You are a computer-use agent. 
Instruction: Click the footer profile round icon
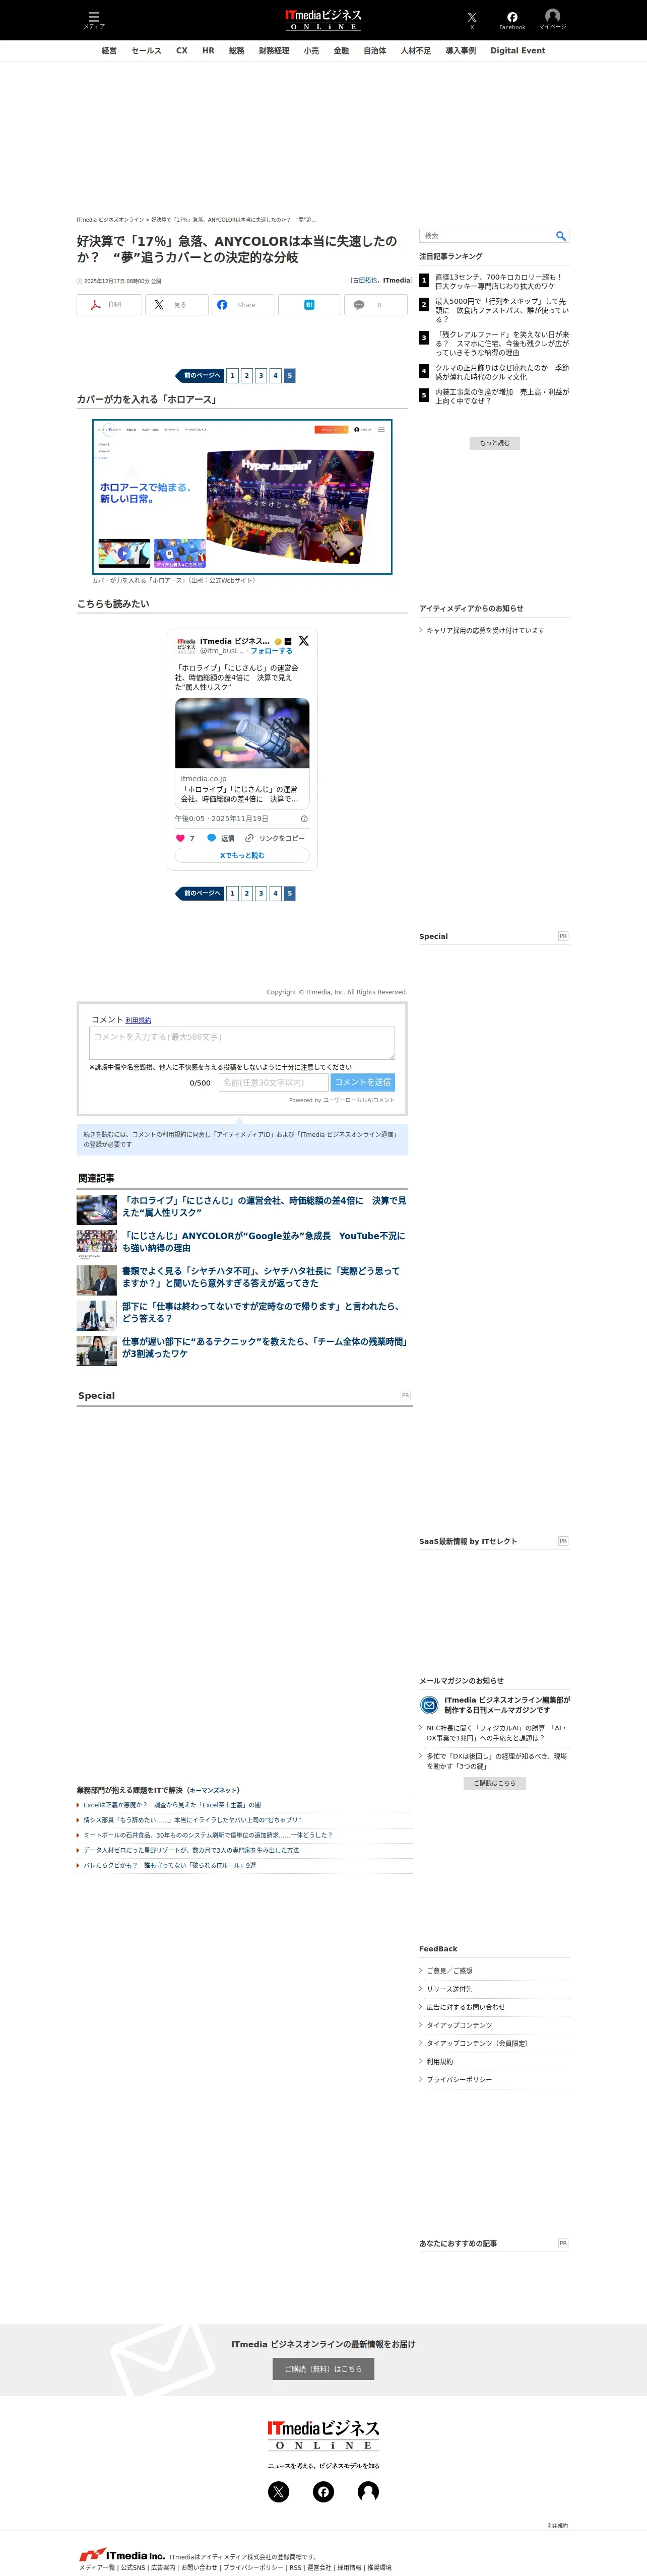368,2491
